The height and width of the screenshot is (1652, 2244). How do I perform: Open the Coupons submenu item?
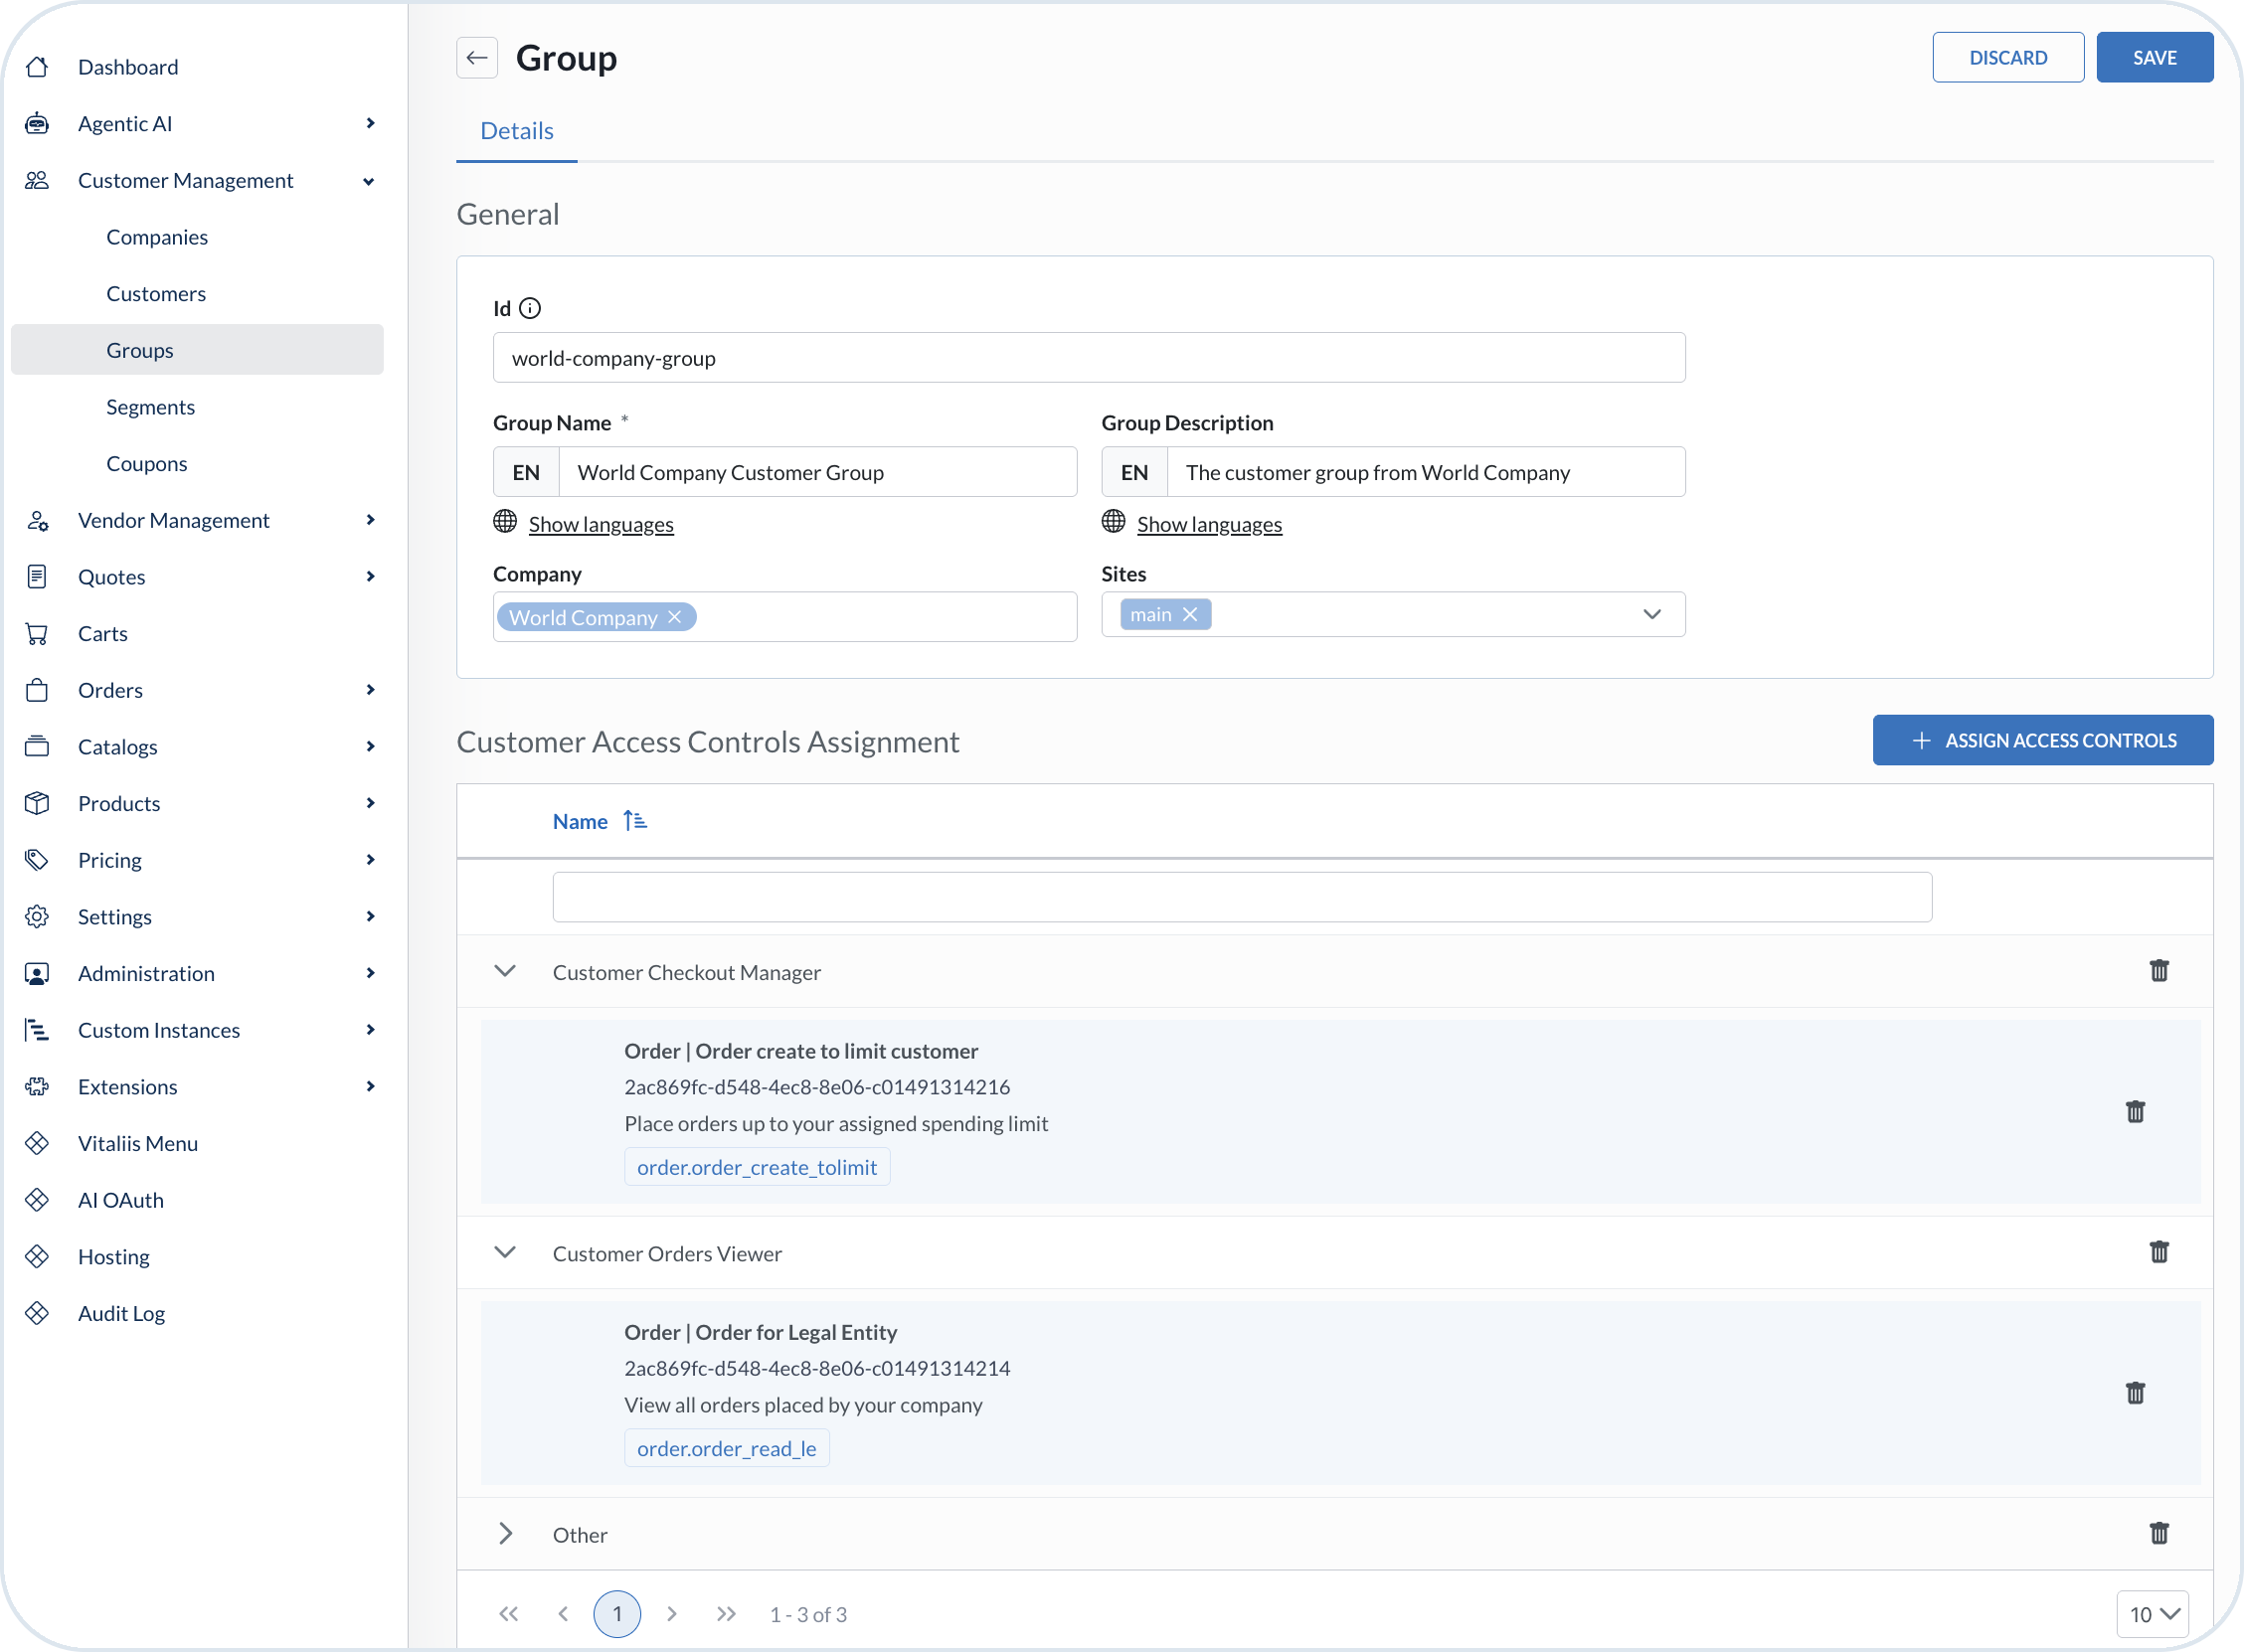(x=146, y=464)
